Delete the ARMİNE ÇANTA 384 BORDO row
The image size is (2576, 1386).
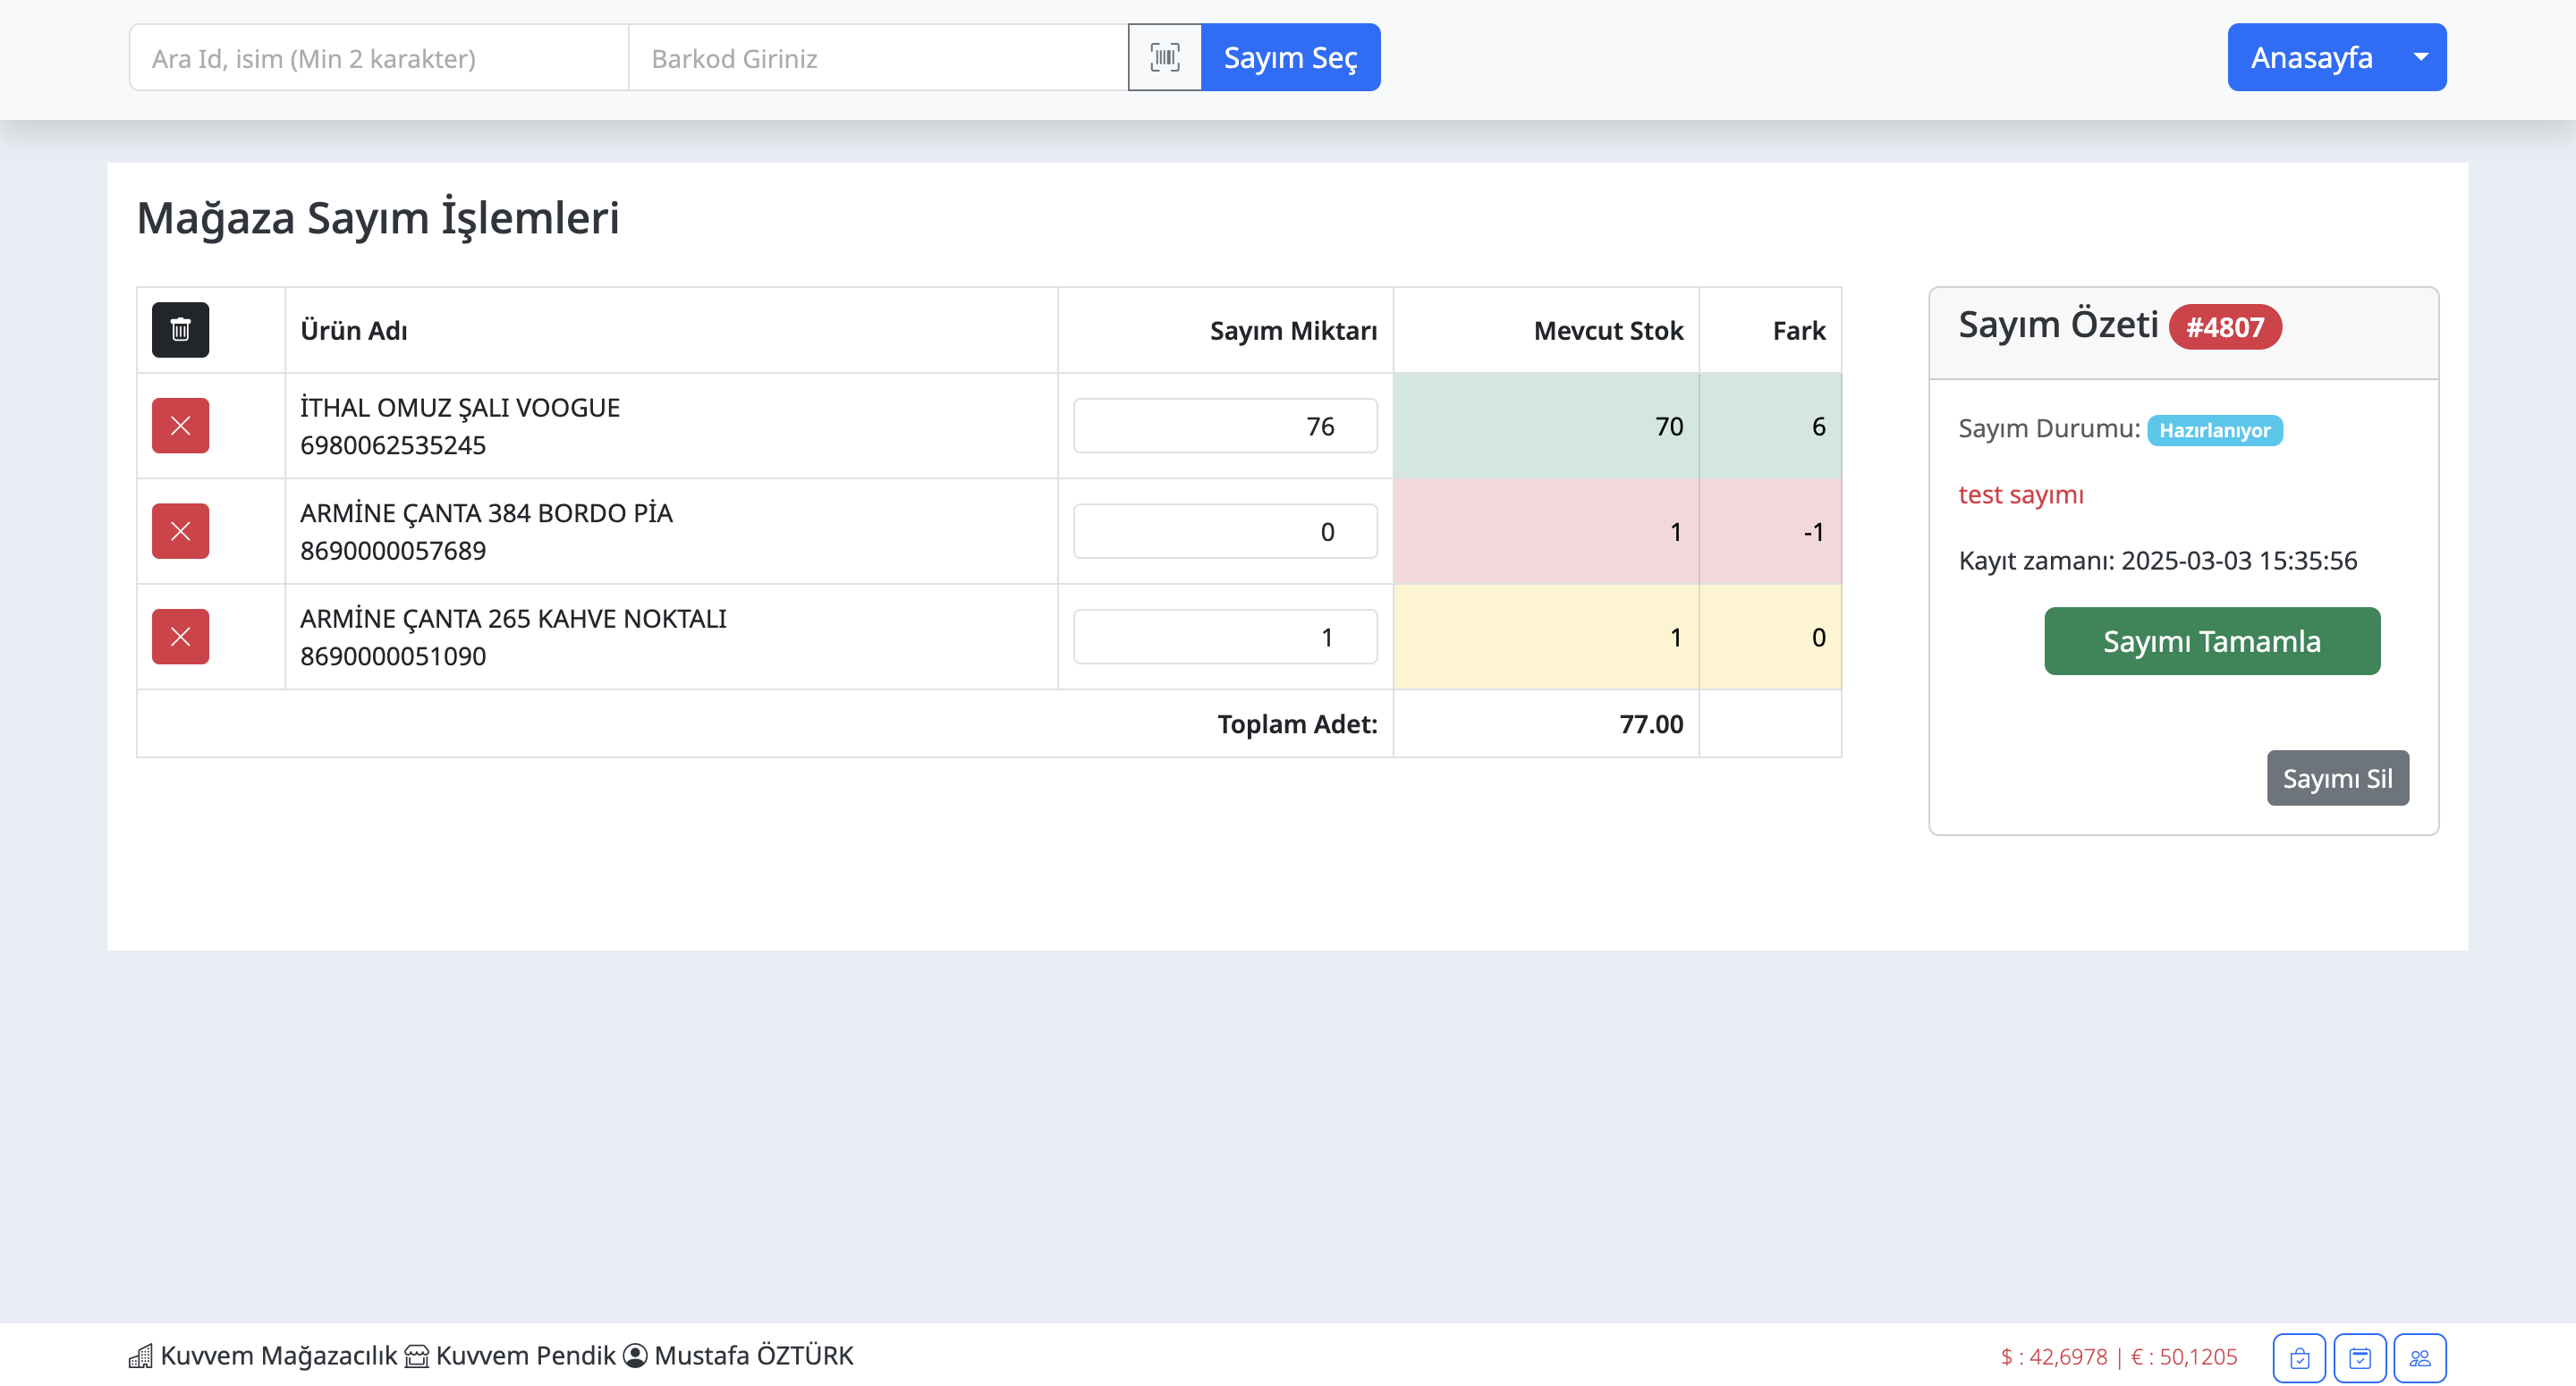pyautogui.click(x=180, y=531)
